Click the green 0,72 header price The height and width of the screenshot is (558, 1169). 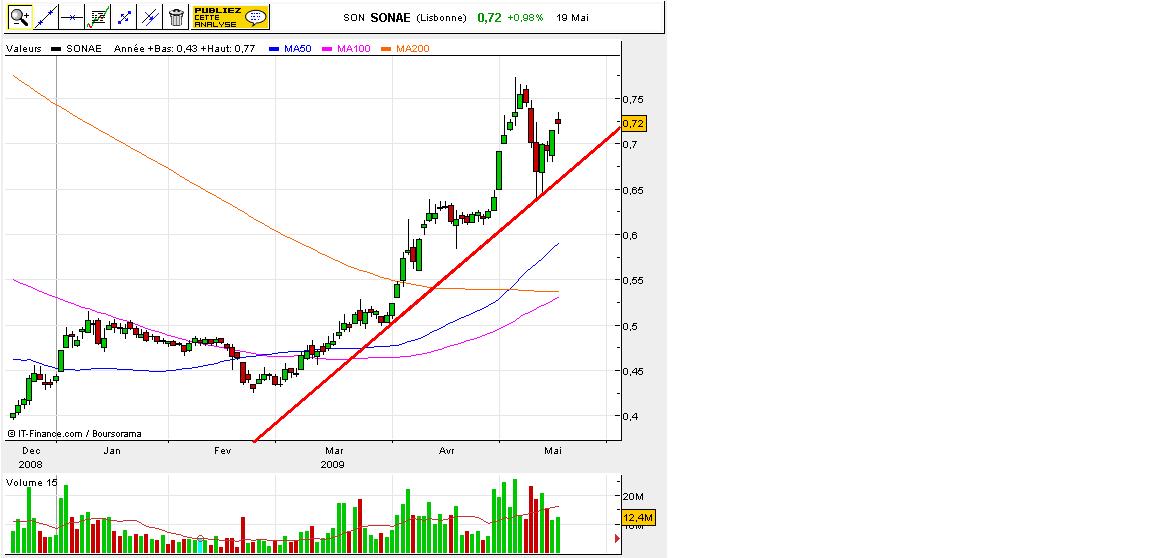coord(489,17)
